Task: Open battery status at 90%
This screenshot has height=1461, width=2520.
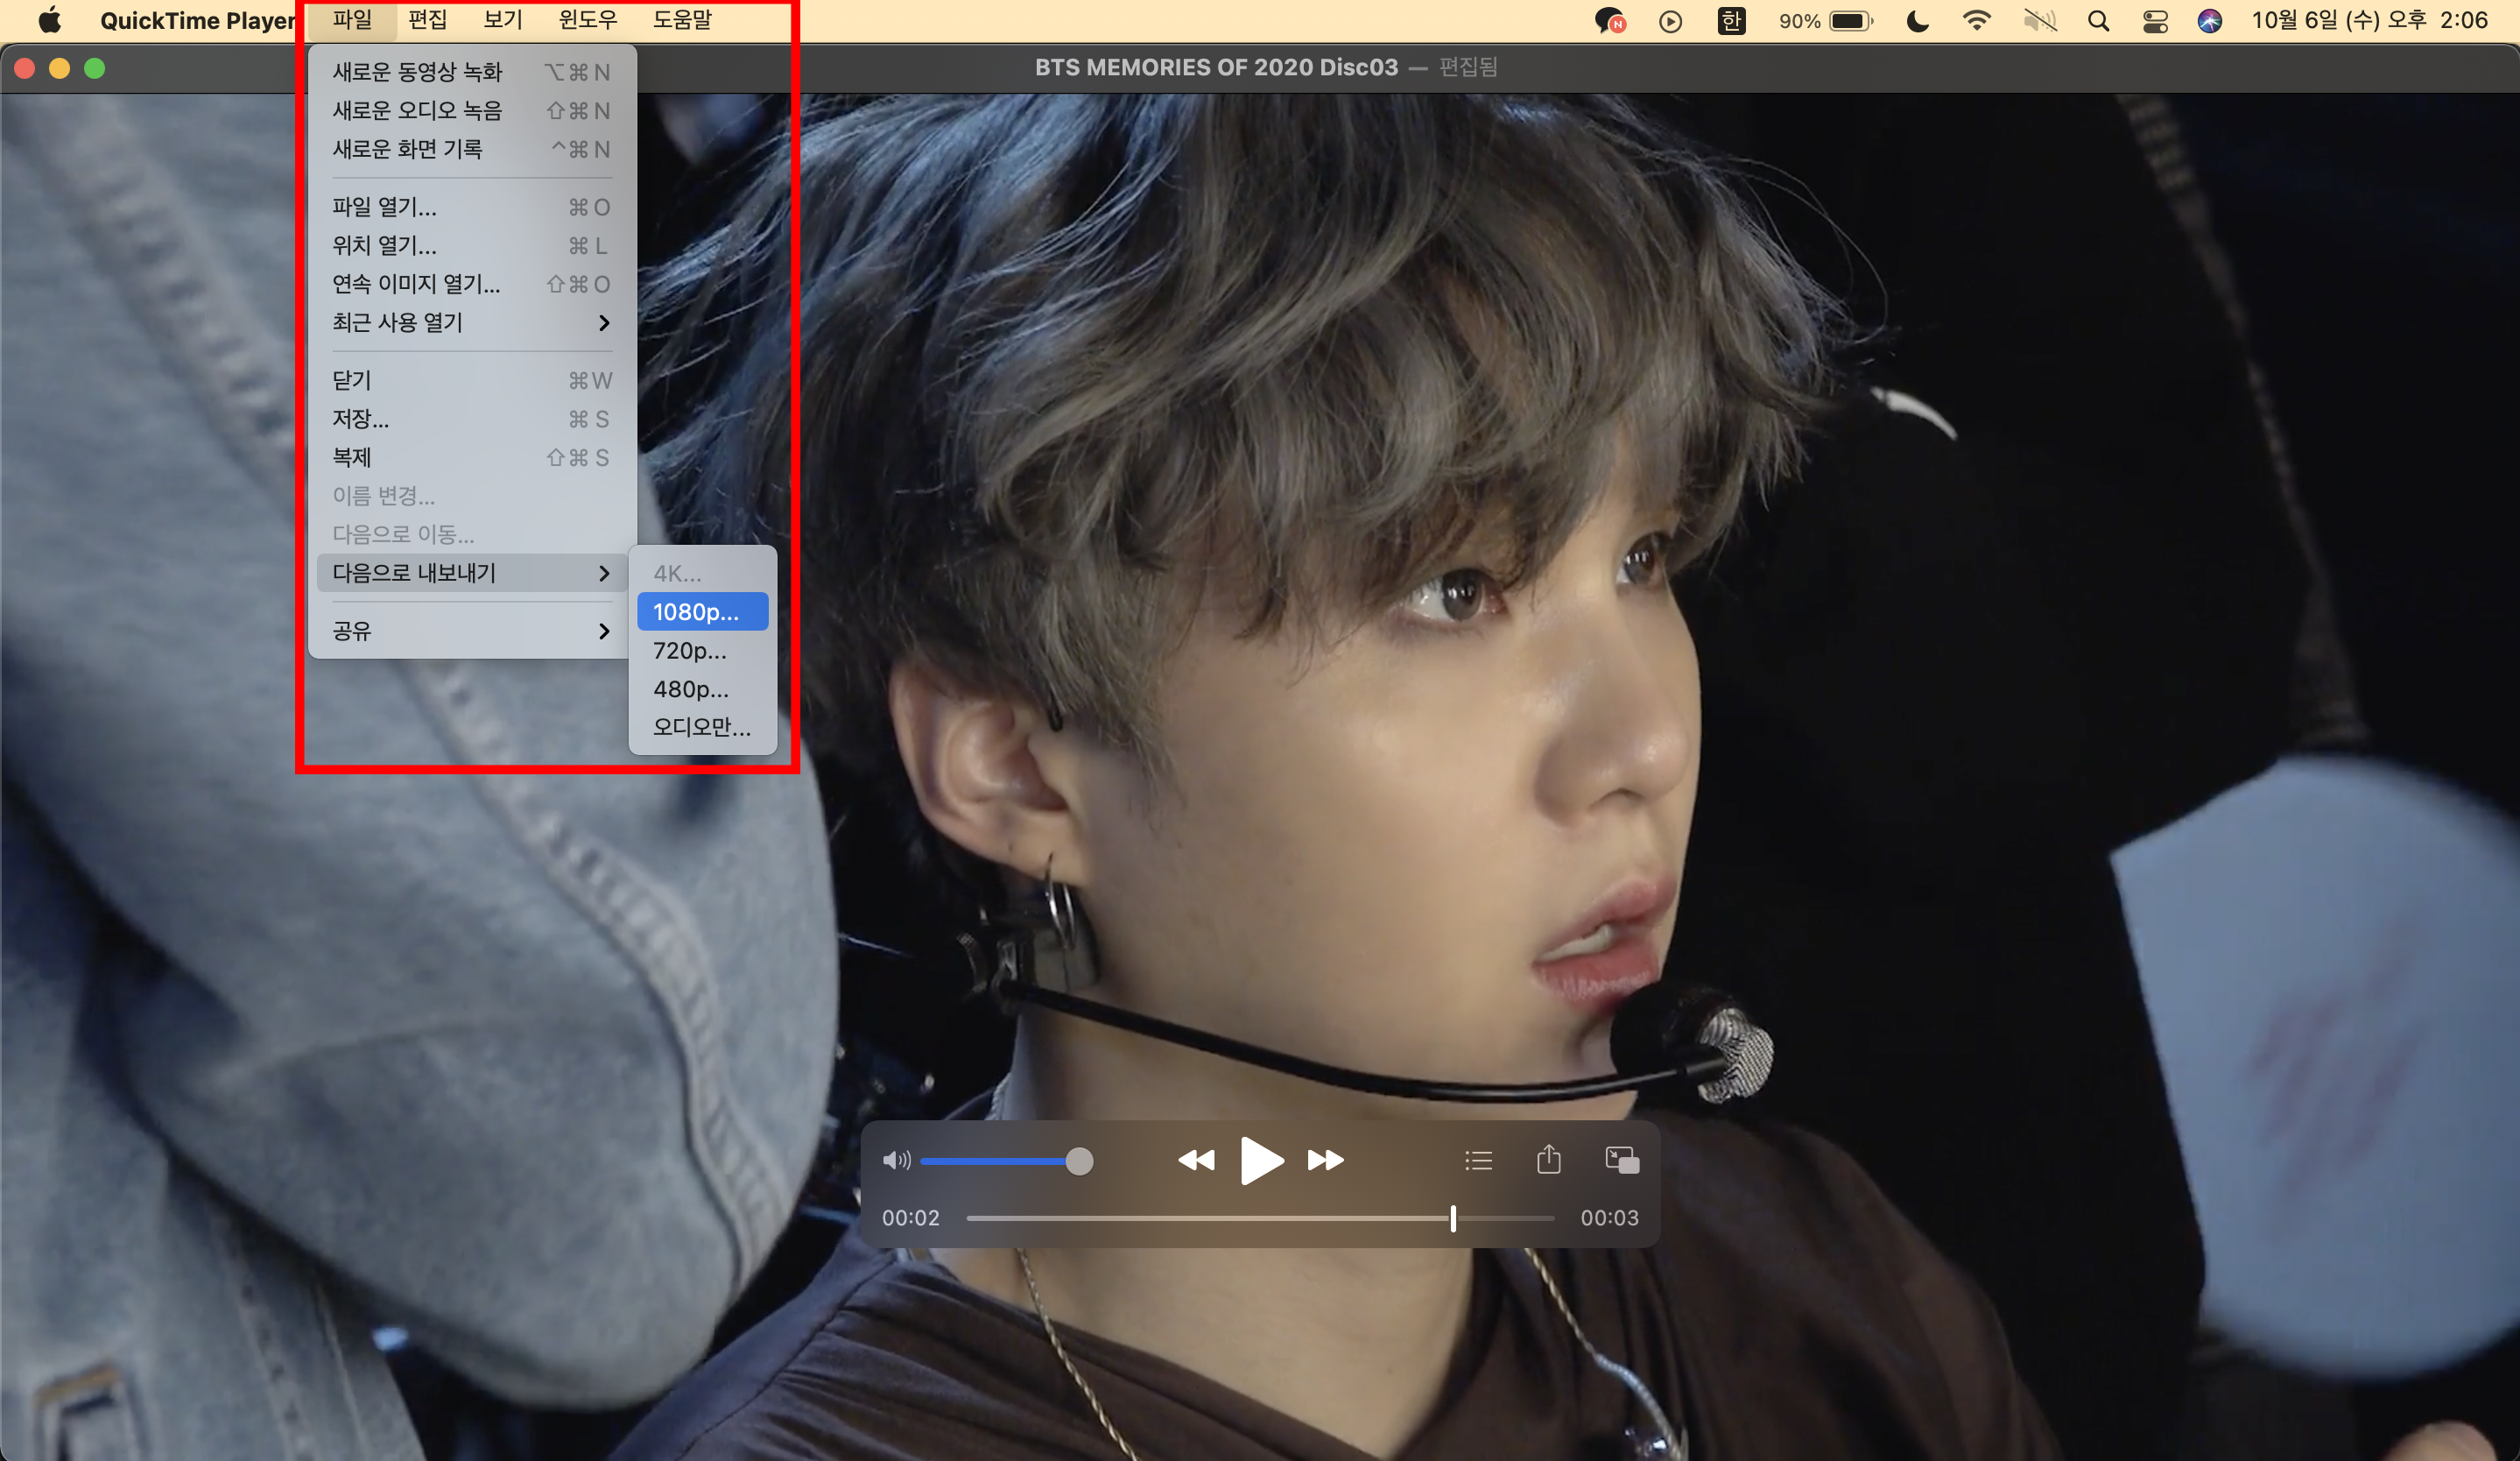Action: click(1825, 21)
